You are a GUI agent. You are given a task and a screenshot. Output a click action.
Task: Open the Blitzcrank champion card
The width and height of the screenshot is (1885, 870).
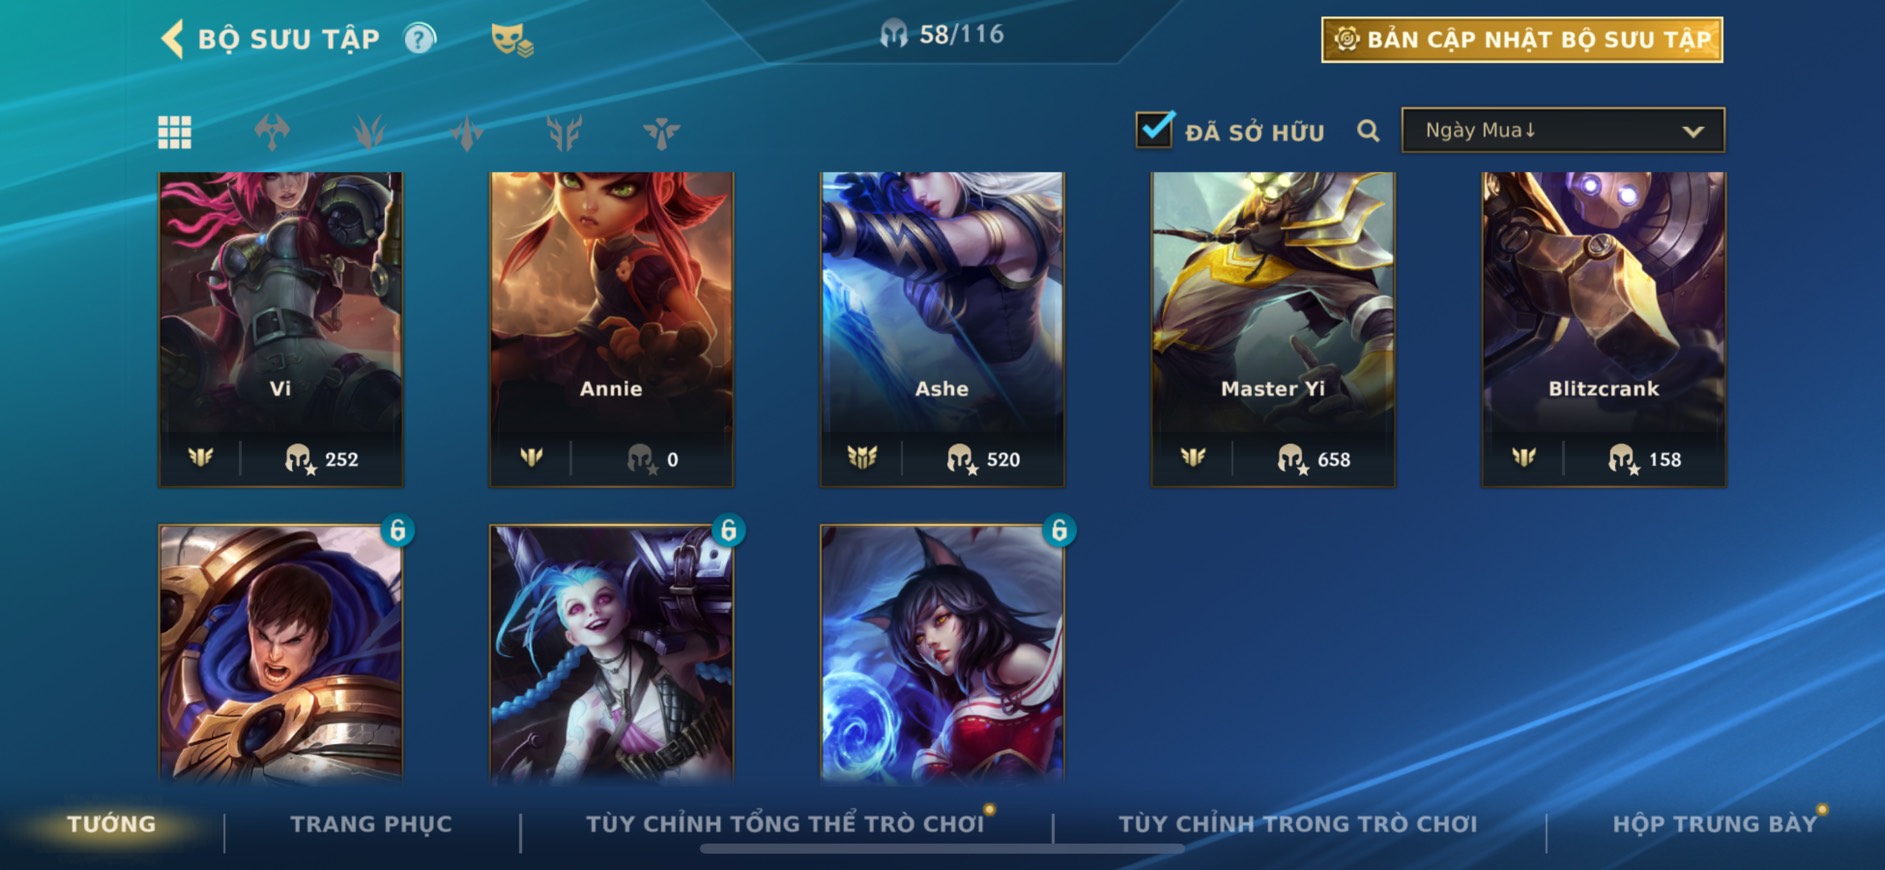tap(1603, 329)
